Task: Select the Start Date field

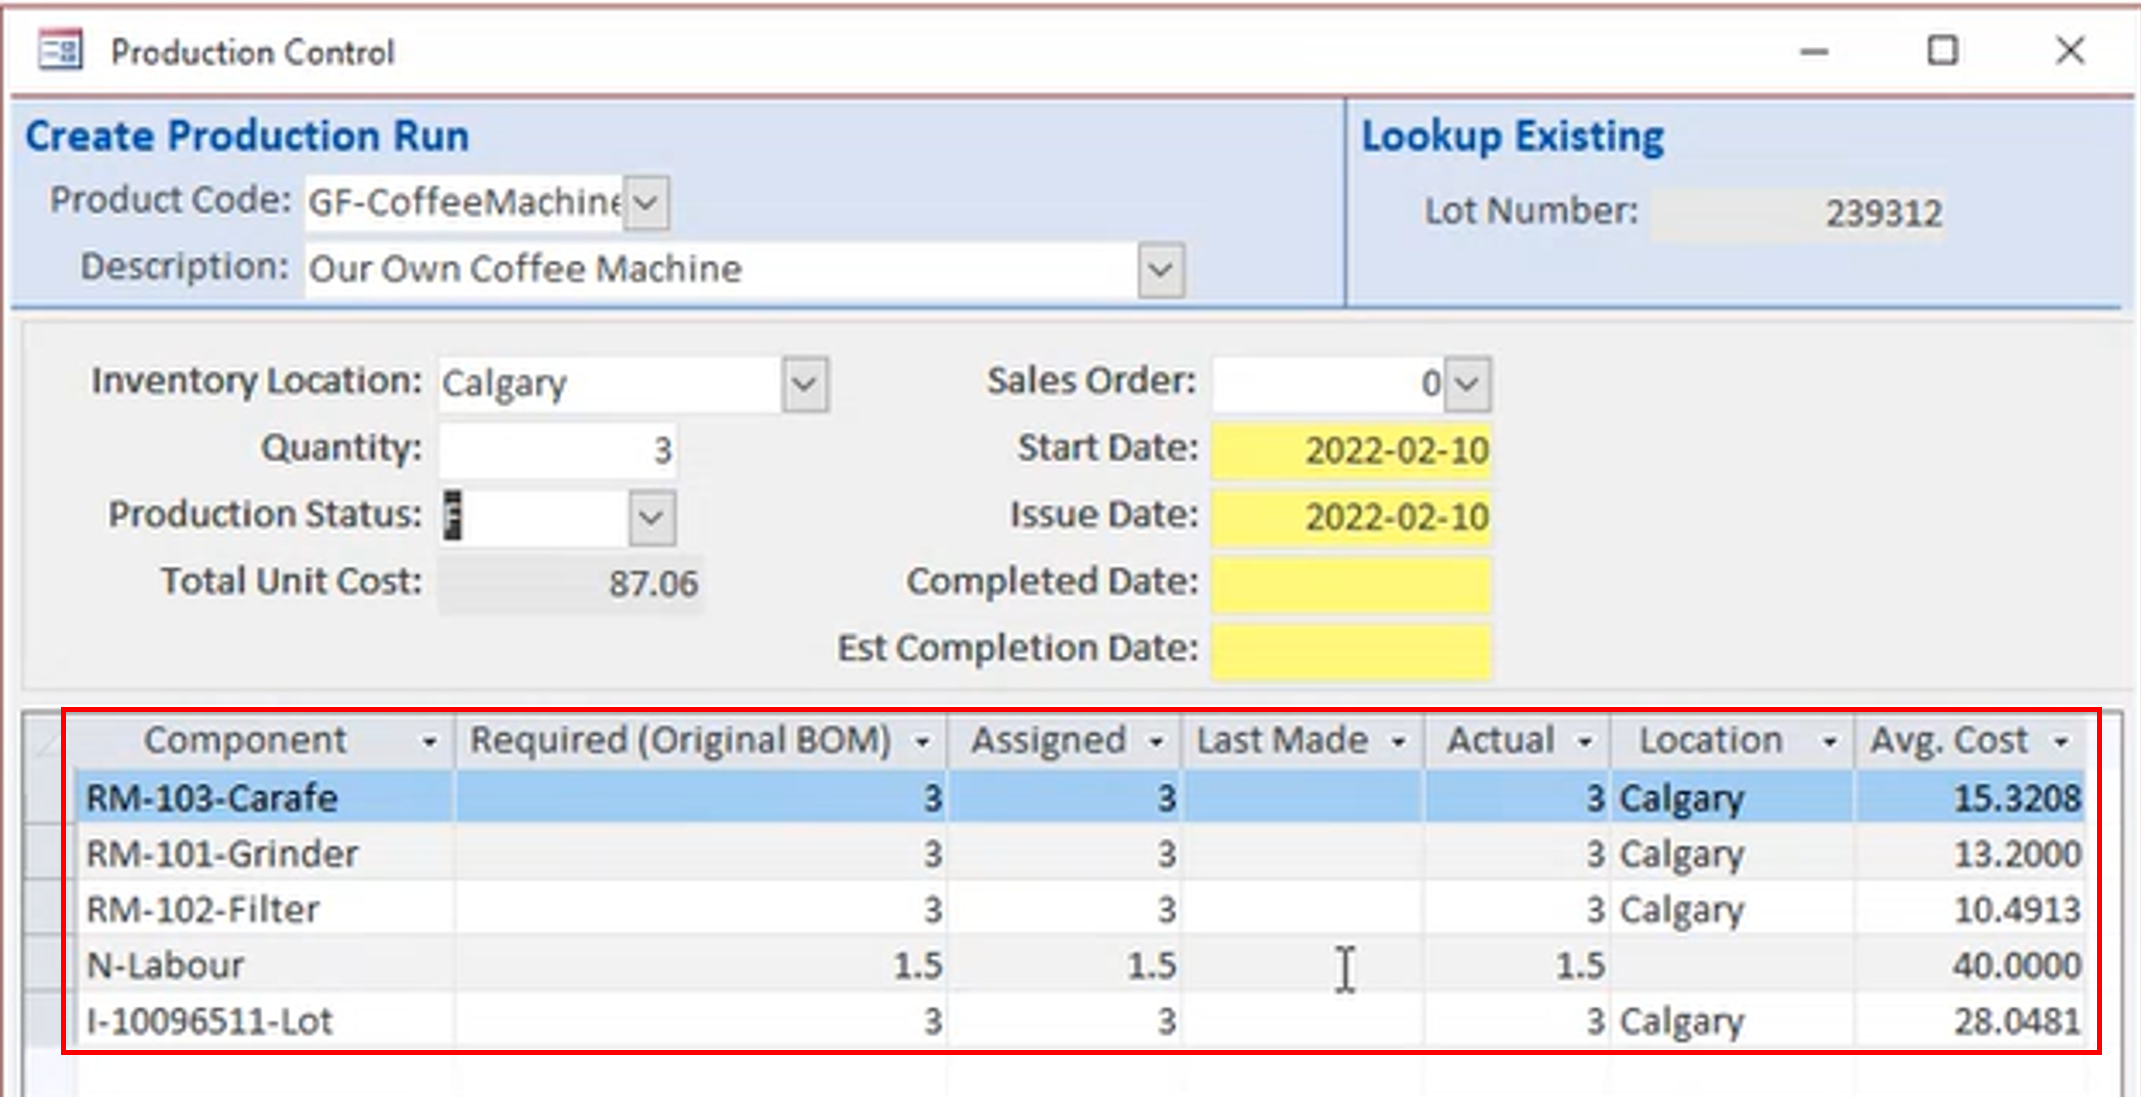Action: point(1350,451)
